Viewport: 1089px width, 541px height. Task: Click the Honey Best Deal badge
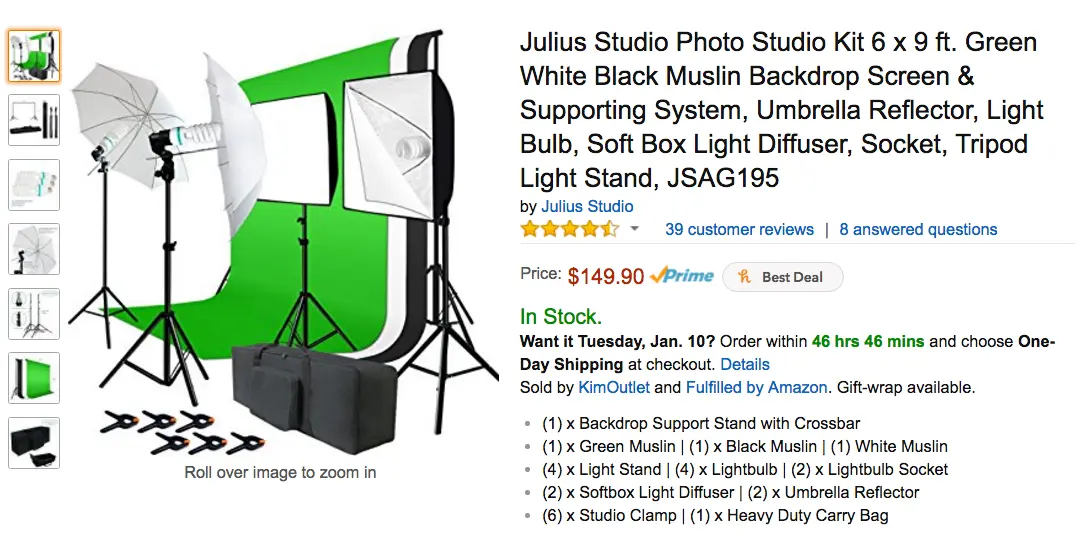[783, 277]
